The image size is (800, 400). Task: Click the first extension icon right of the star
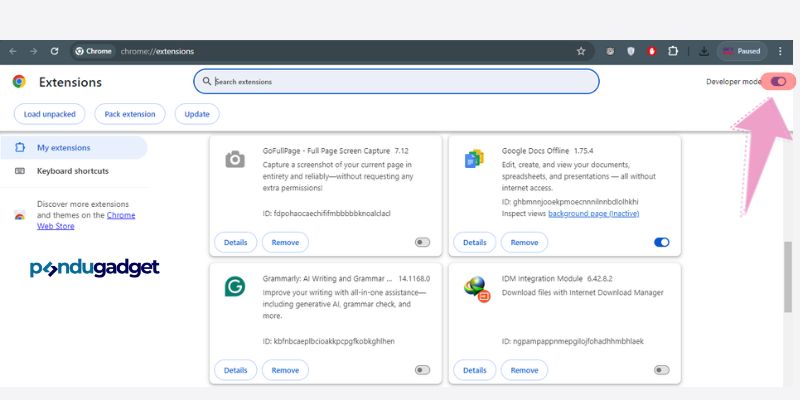(x=610, y=51)
